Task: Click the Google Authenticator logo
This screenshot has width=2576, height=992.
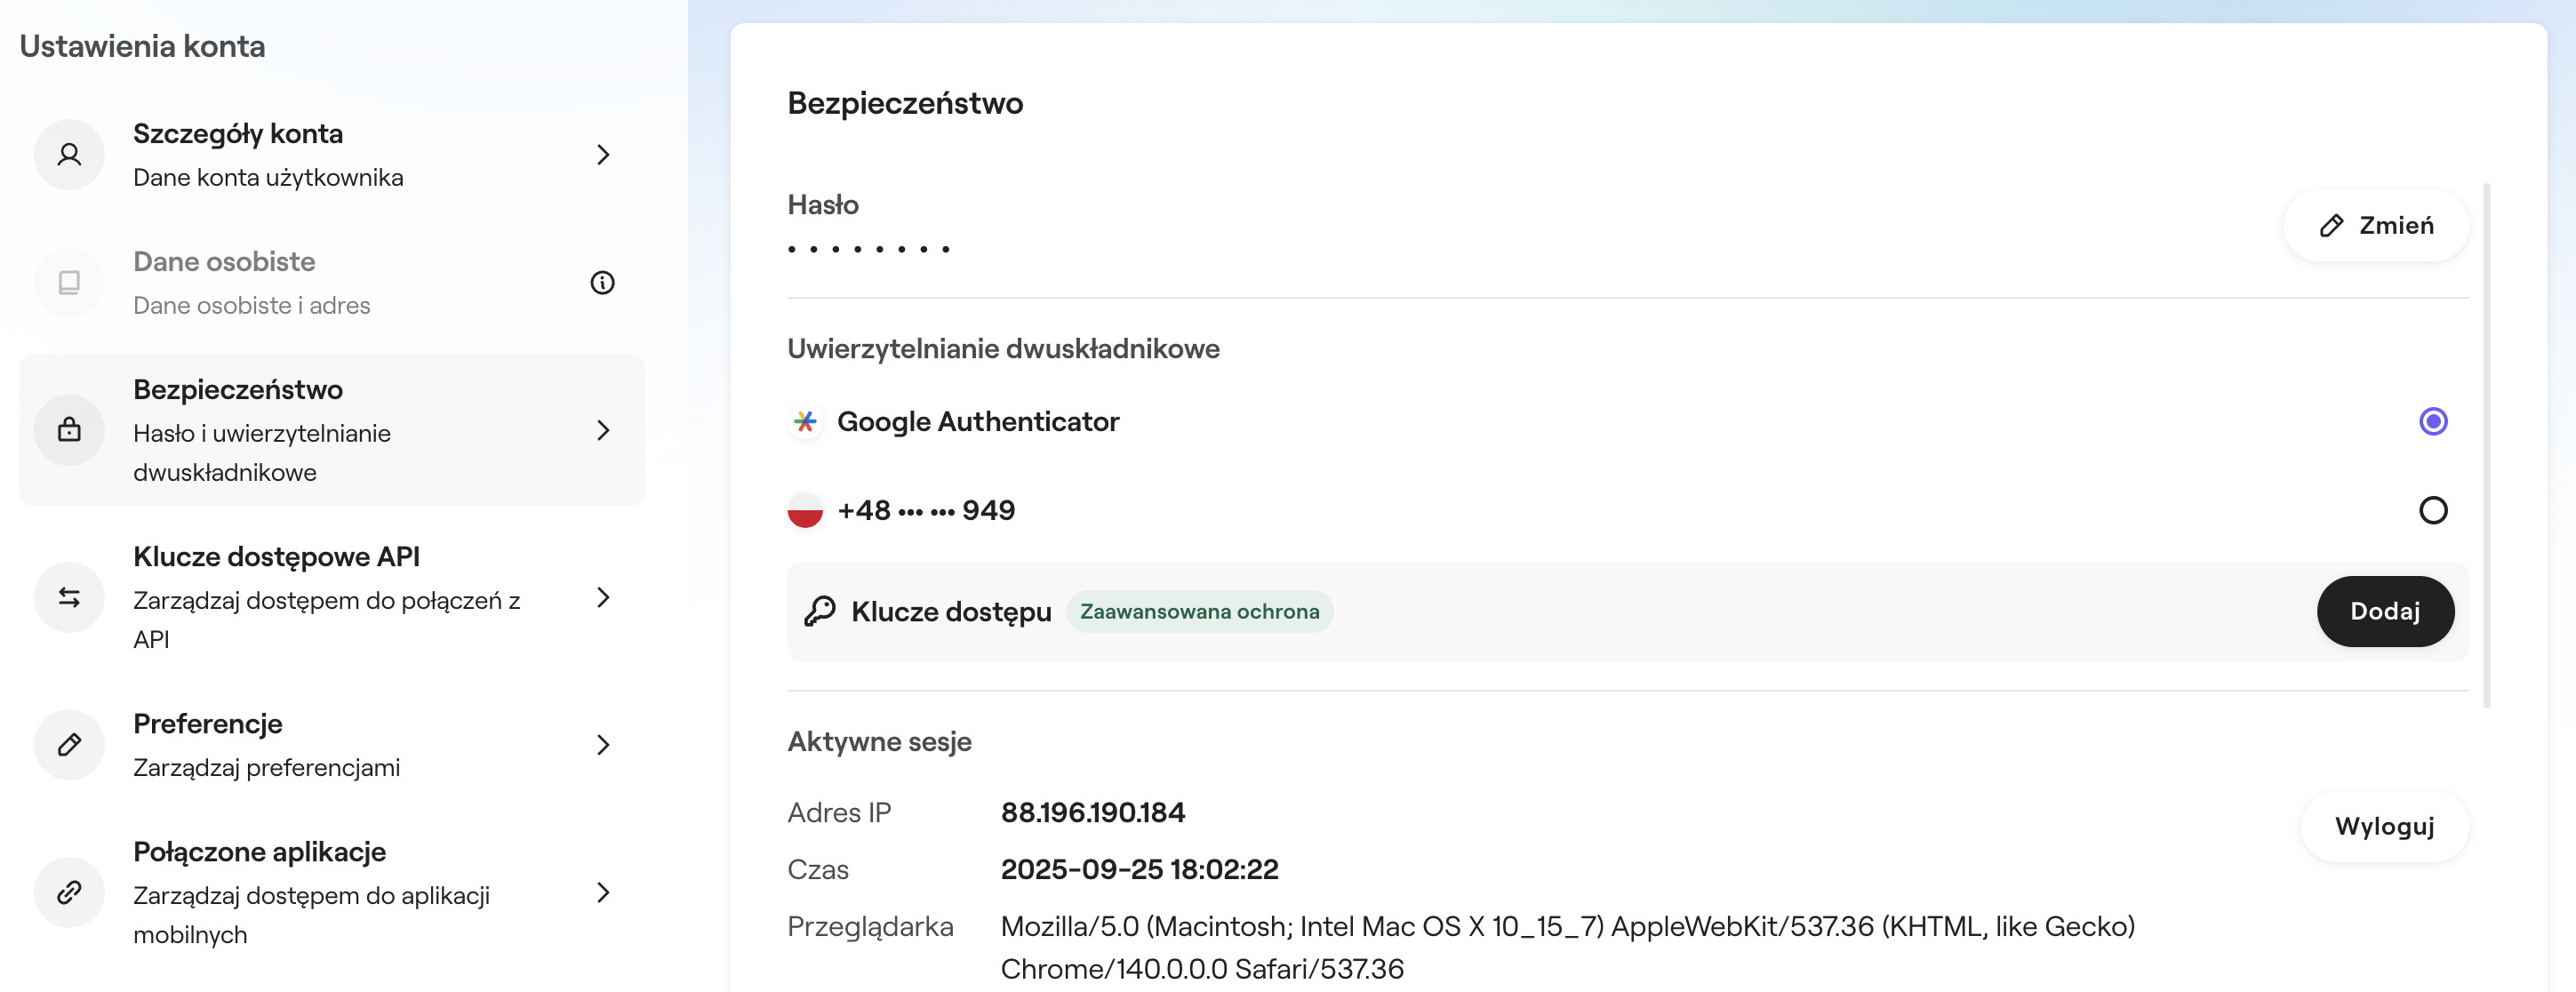Action: (805, 422)
